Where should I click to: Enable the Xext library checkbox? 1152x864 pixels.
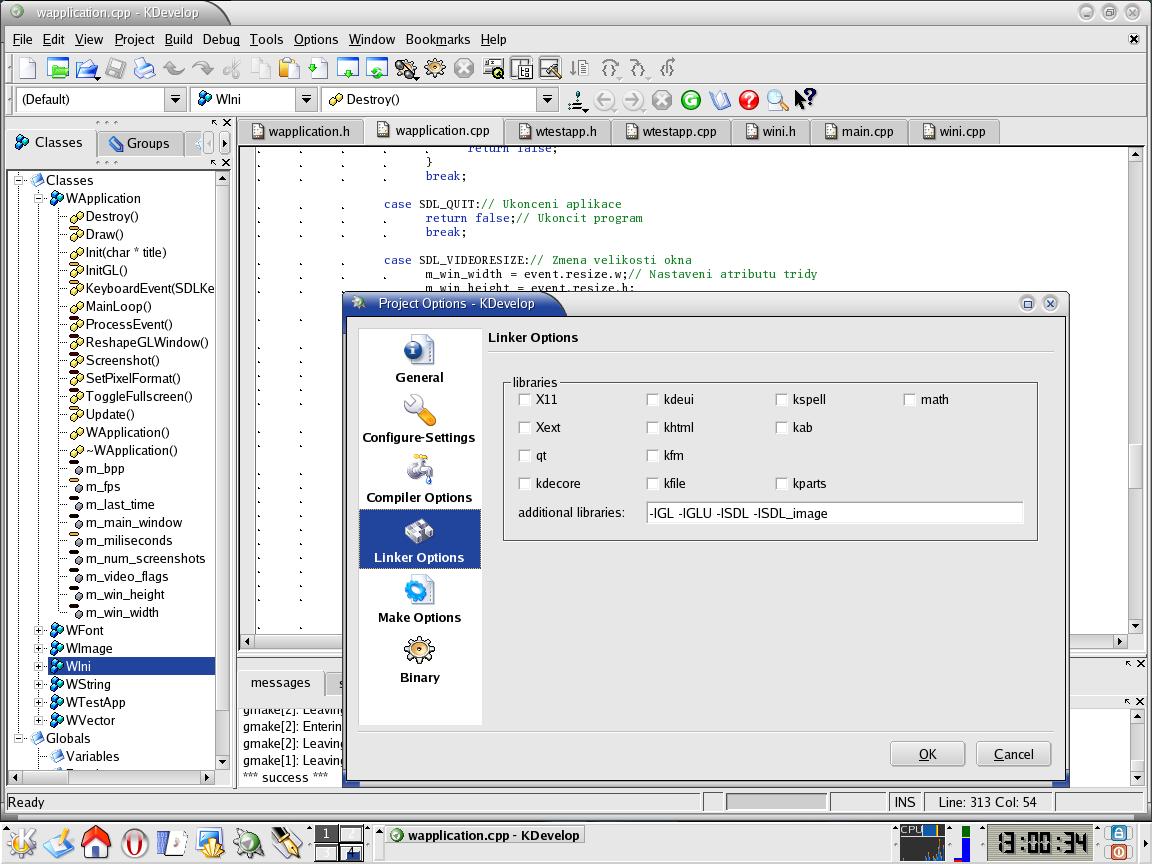(x=525, y=428)
